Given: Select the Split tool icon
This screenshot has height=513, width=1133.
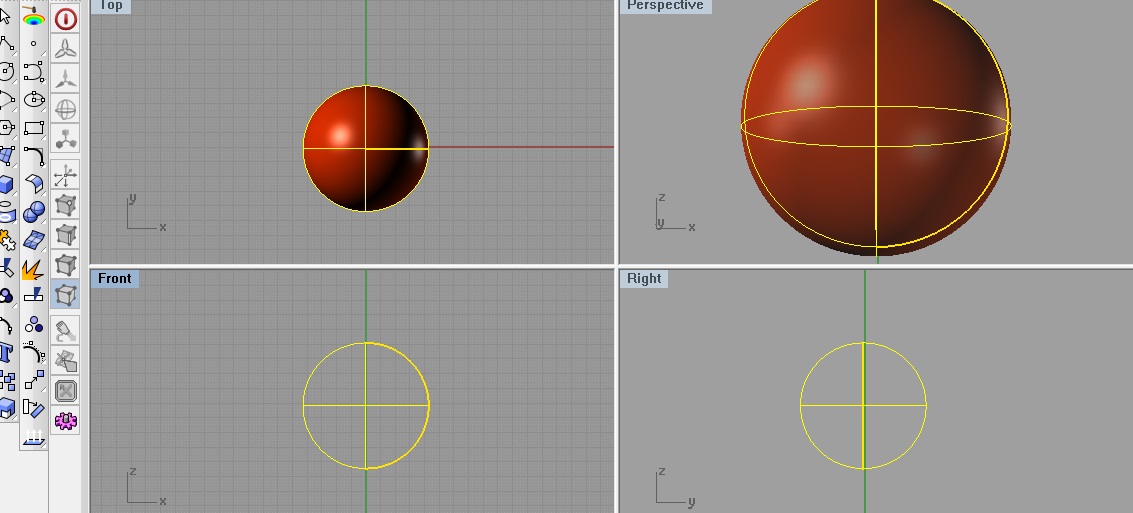Looking at the screenshot, I should [33, 295].
